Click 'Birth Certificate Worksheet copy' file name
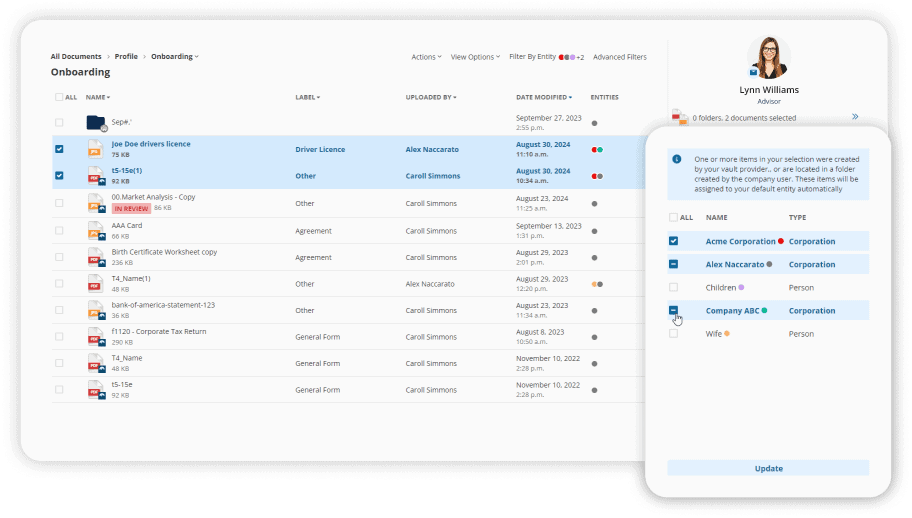The width and height of the screenshot is (912, 518). 164,252
